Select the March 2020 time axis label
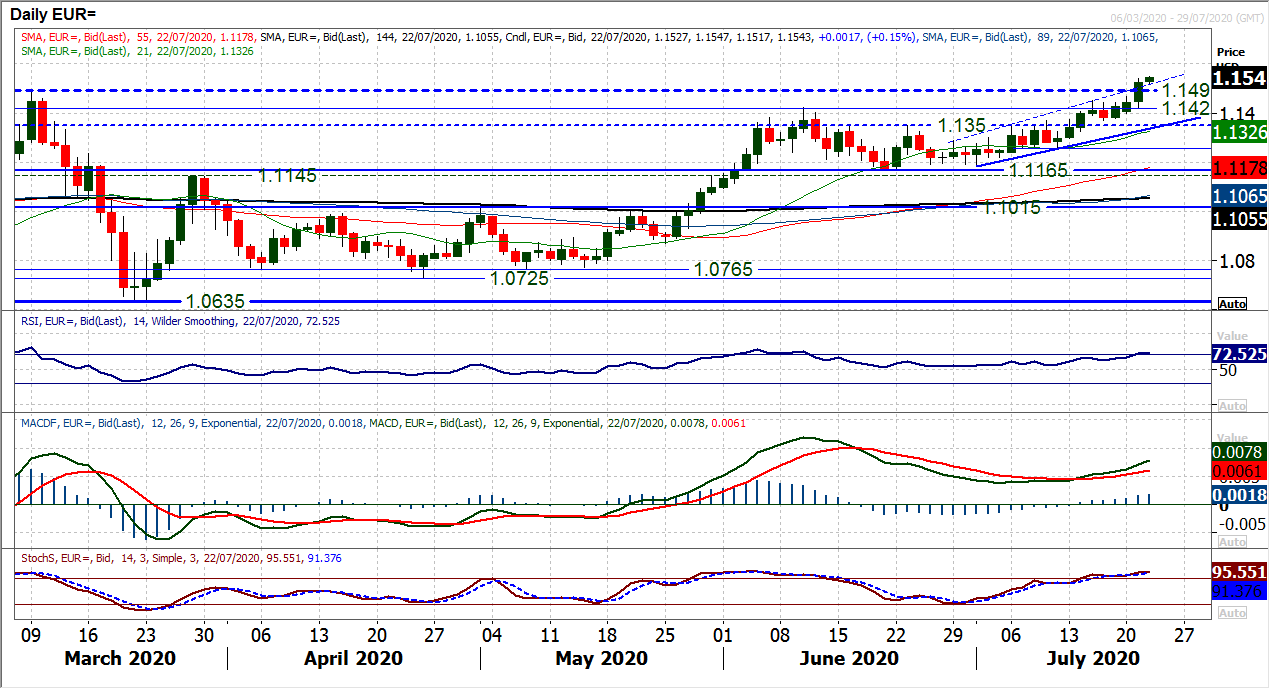Viewport: 1270px width, 689px height. (120, 659)
